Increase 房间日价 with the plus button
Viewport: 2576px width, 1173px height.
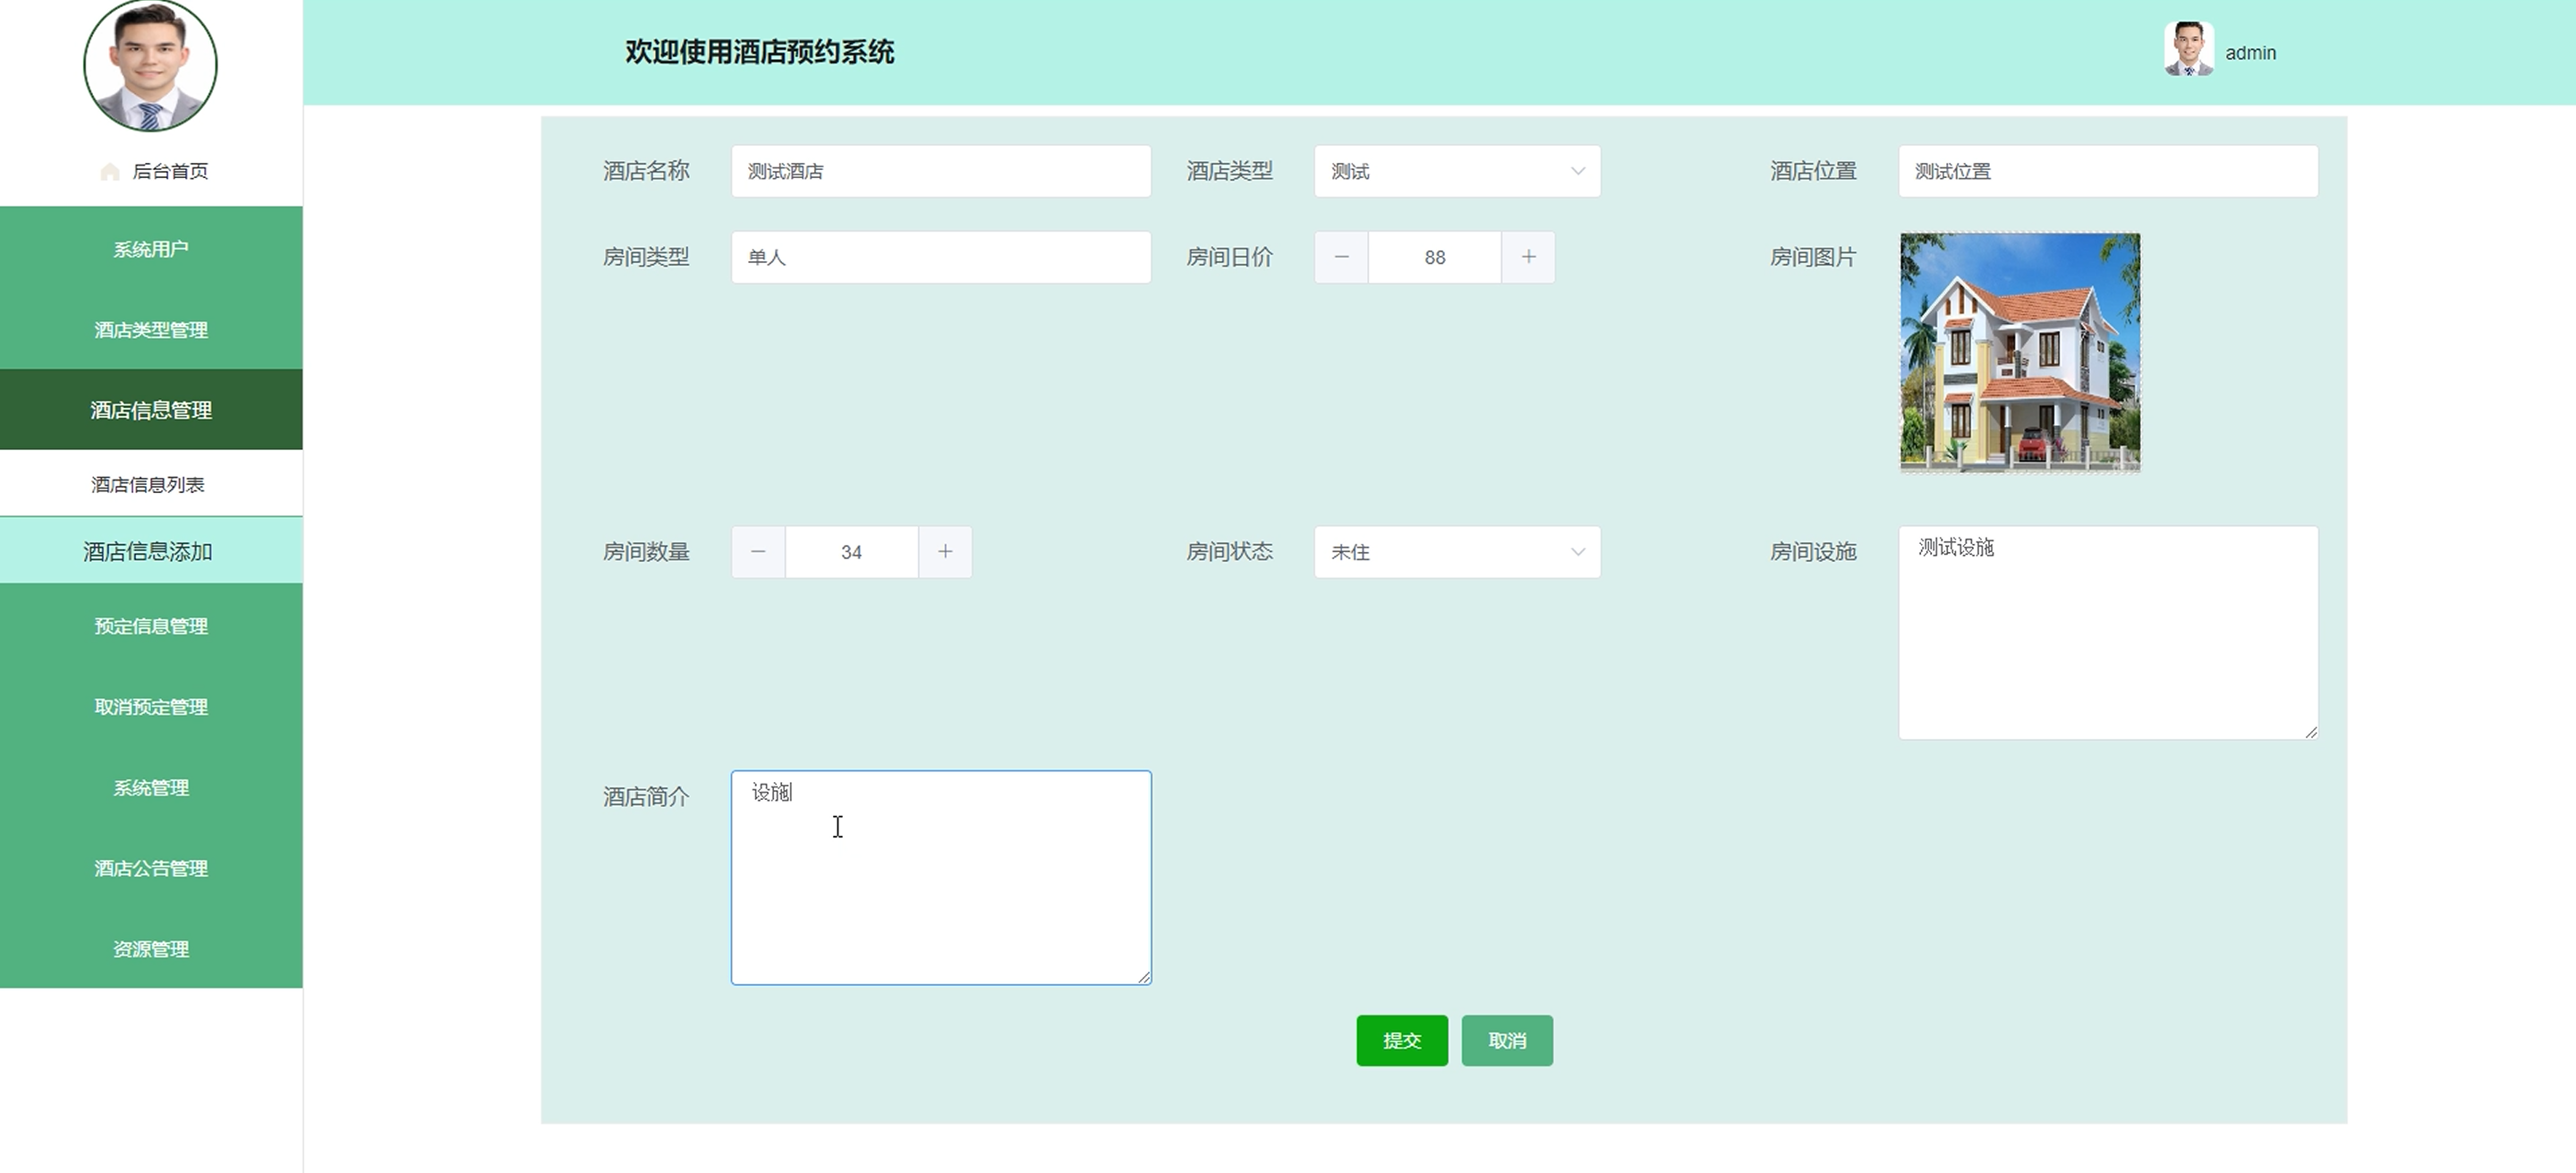point(1528,257)
